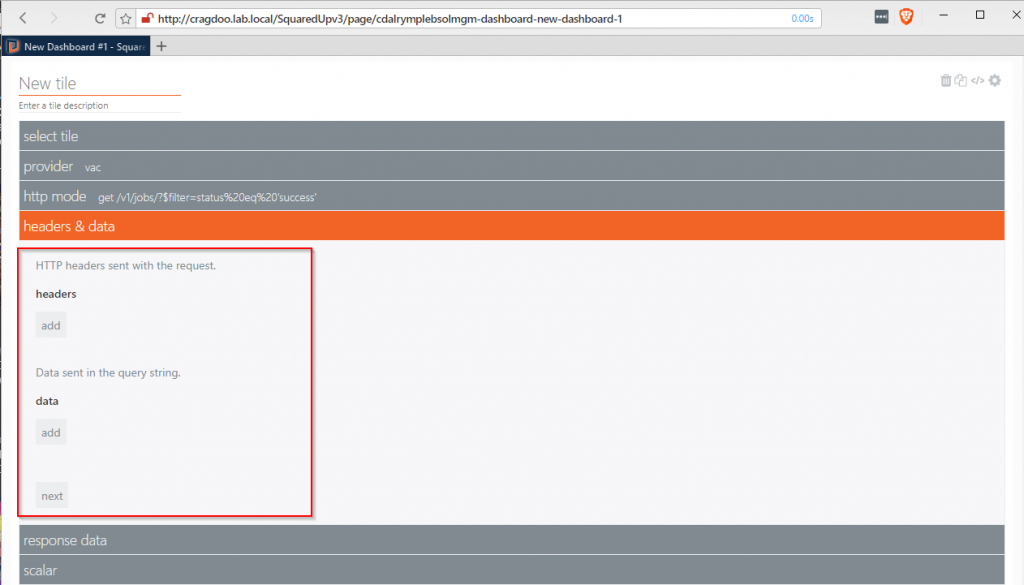The image size is (1024, 585).
Task: Bookmark the page with the star icon
Action: 127,18
